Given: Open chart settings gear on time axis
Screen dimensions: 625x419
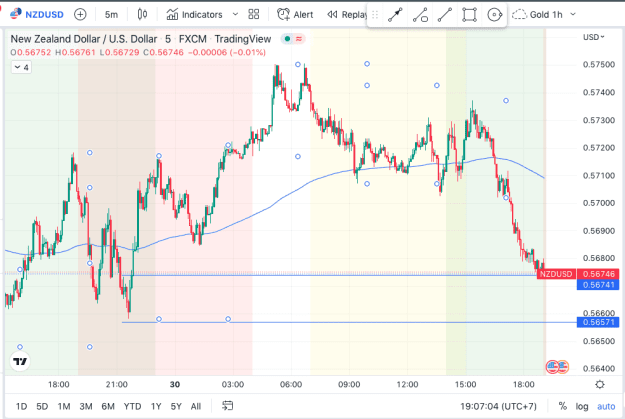Looking at the screenshot, I should (x=599, y=384).
